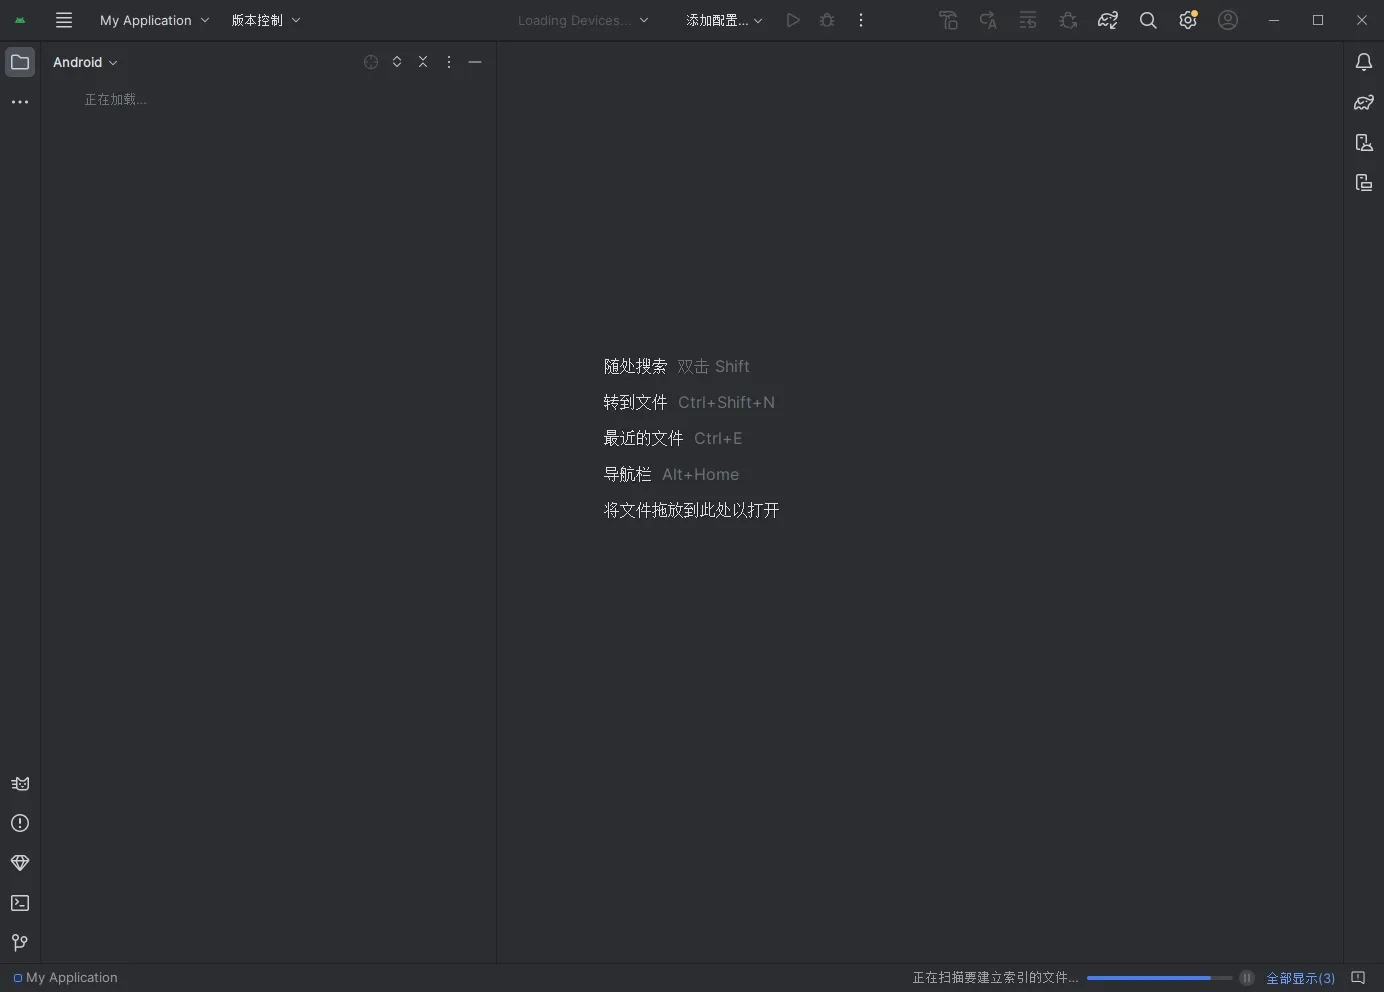
Task: Pause the background file indexing
Action: (x=1246, y=978)
